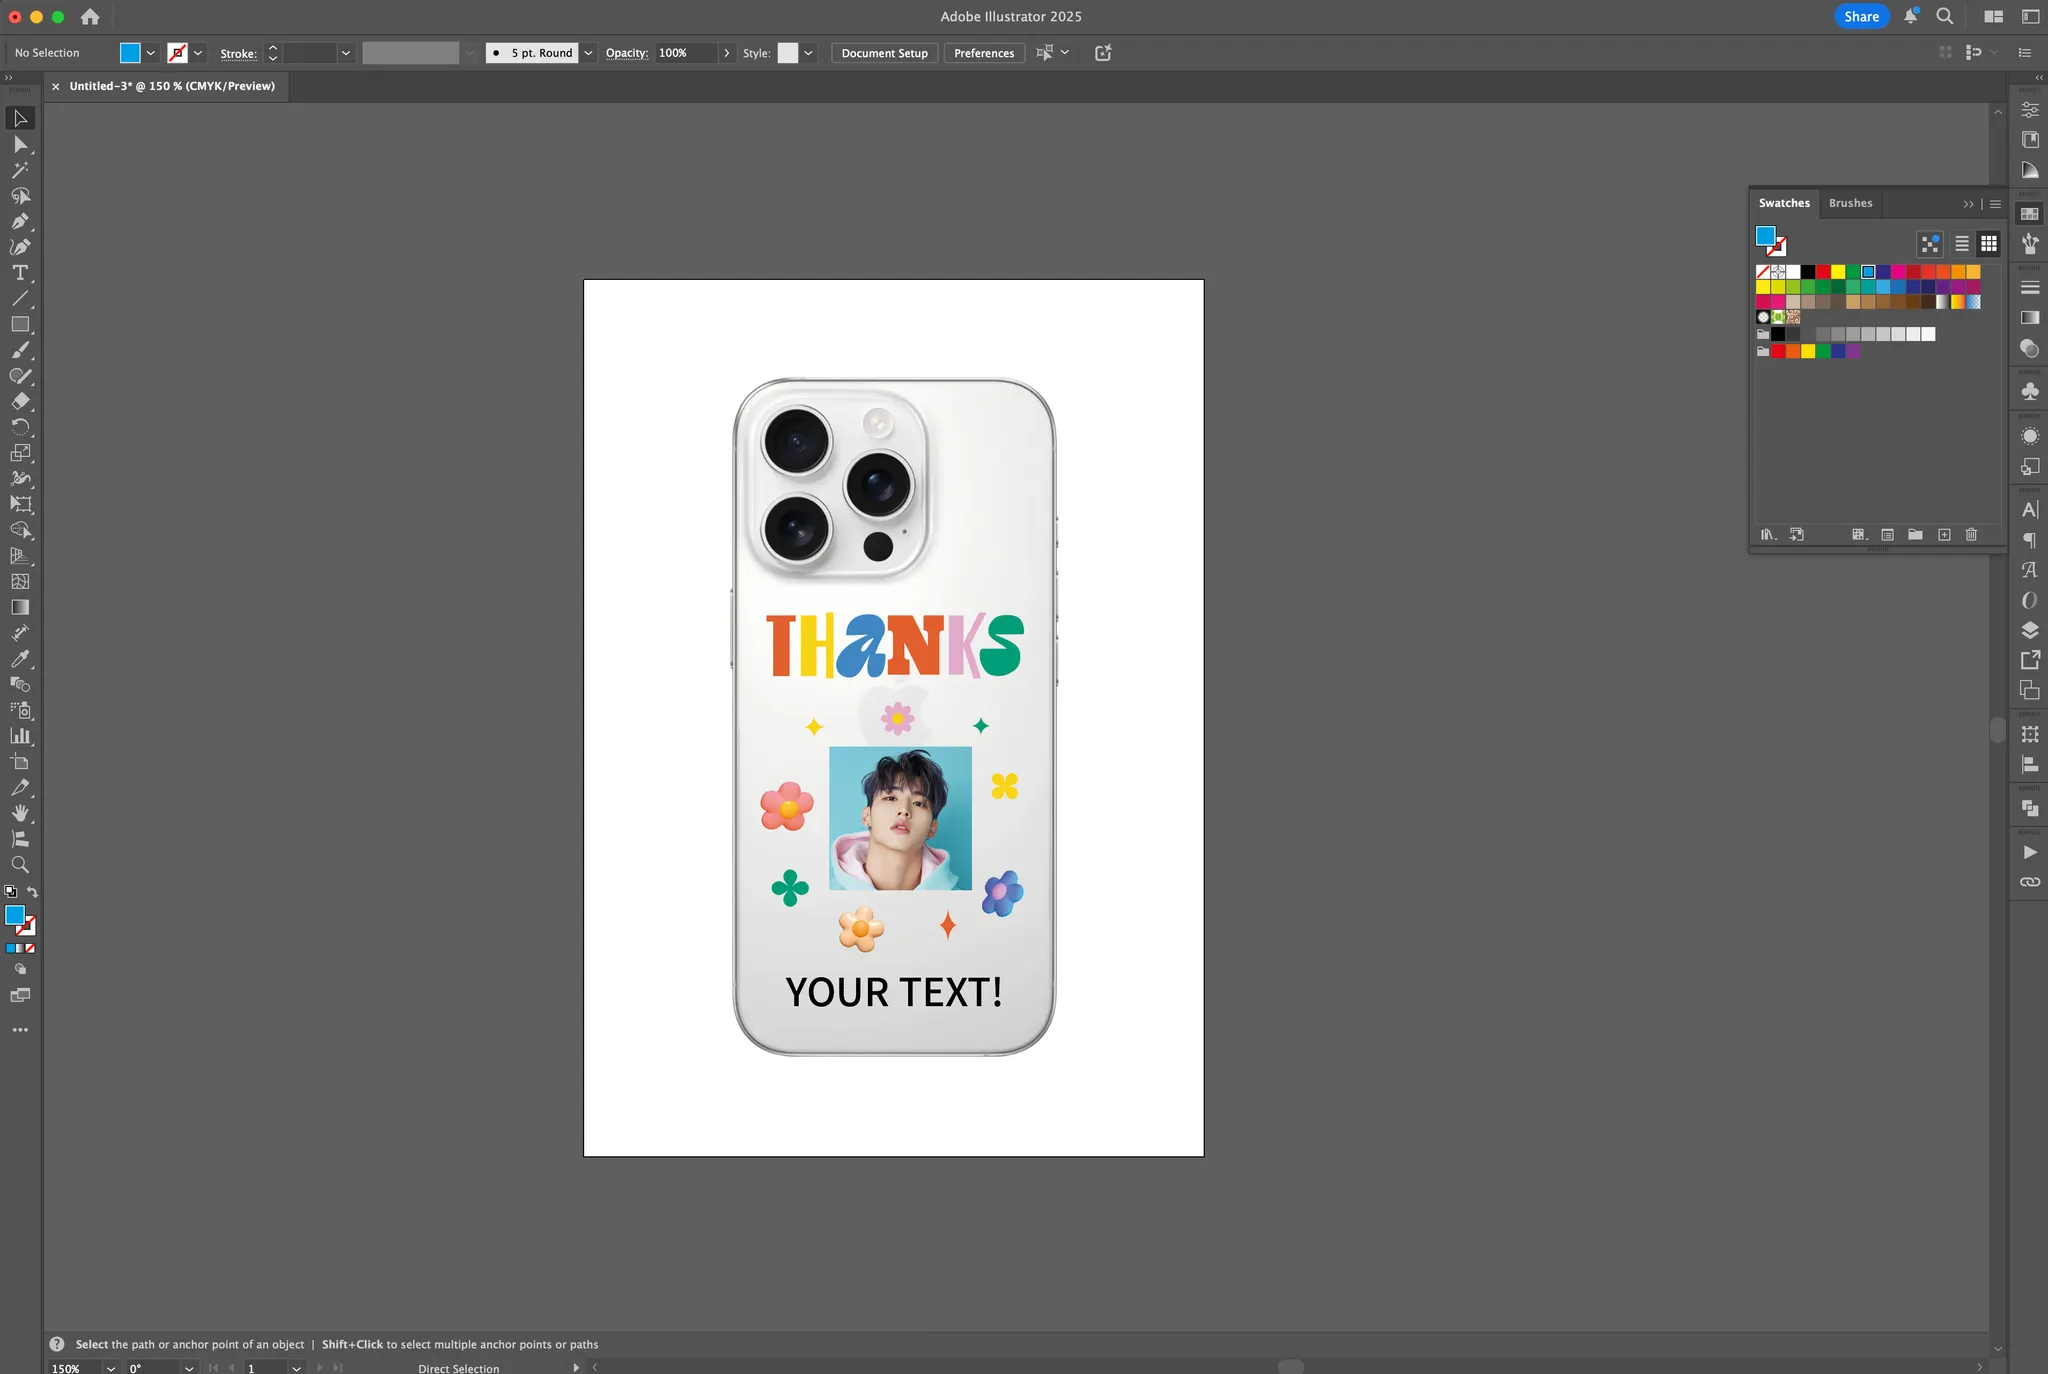Delete swatch with trash icon
Viewport: 2048px width, 1374px height.
pyautogui.click(x=1971, y=535)
